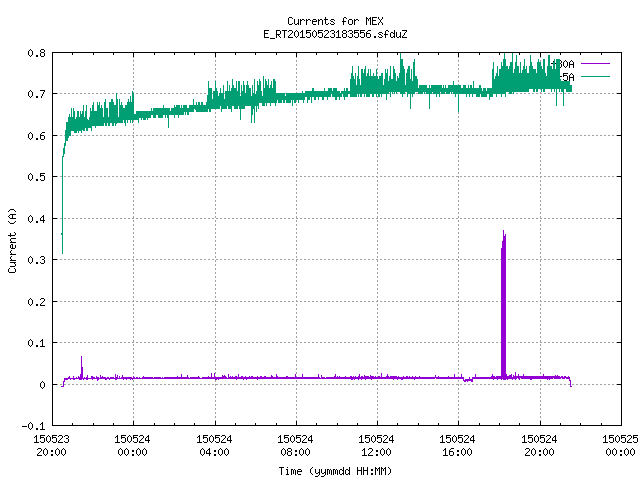The width and height of the screenshot is (640, 480).
Task: Click the 30A legend label
Action: pos(563,64)
